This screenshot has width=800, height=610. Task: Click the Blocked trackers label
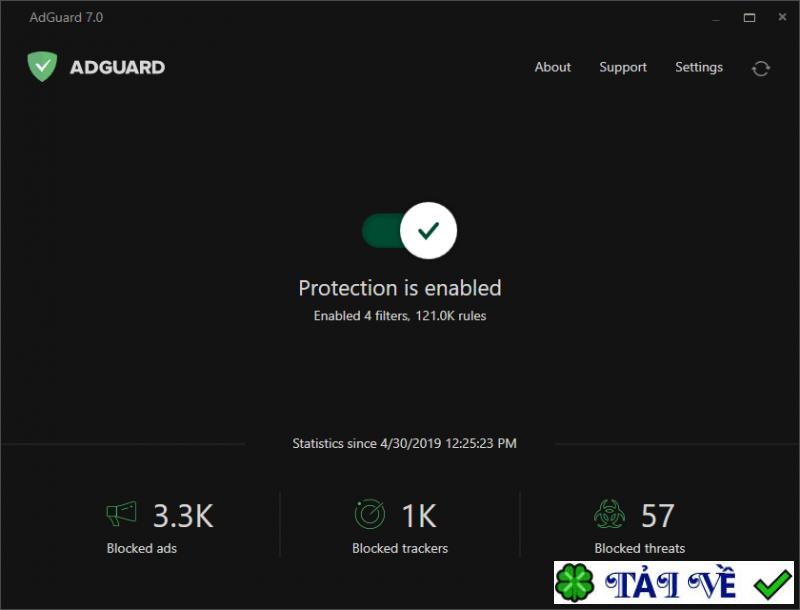[x=400, y=548]
